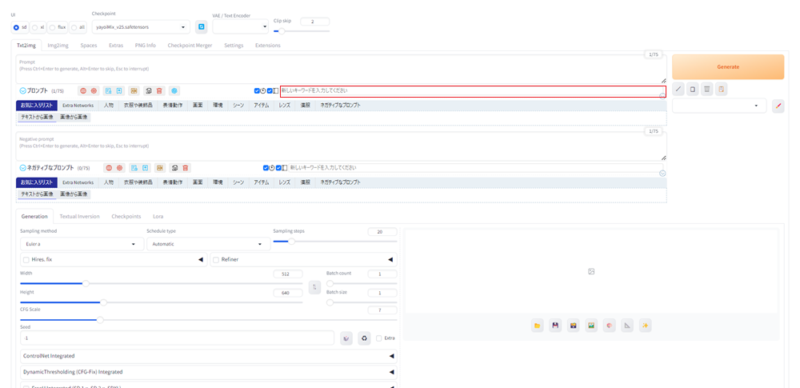Viewport: 800px width, 388px height.
Task: Click 画像から画像 under the プロンプト category bar
Action: coord(74,117)
